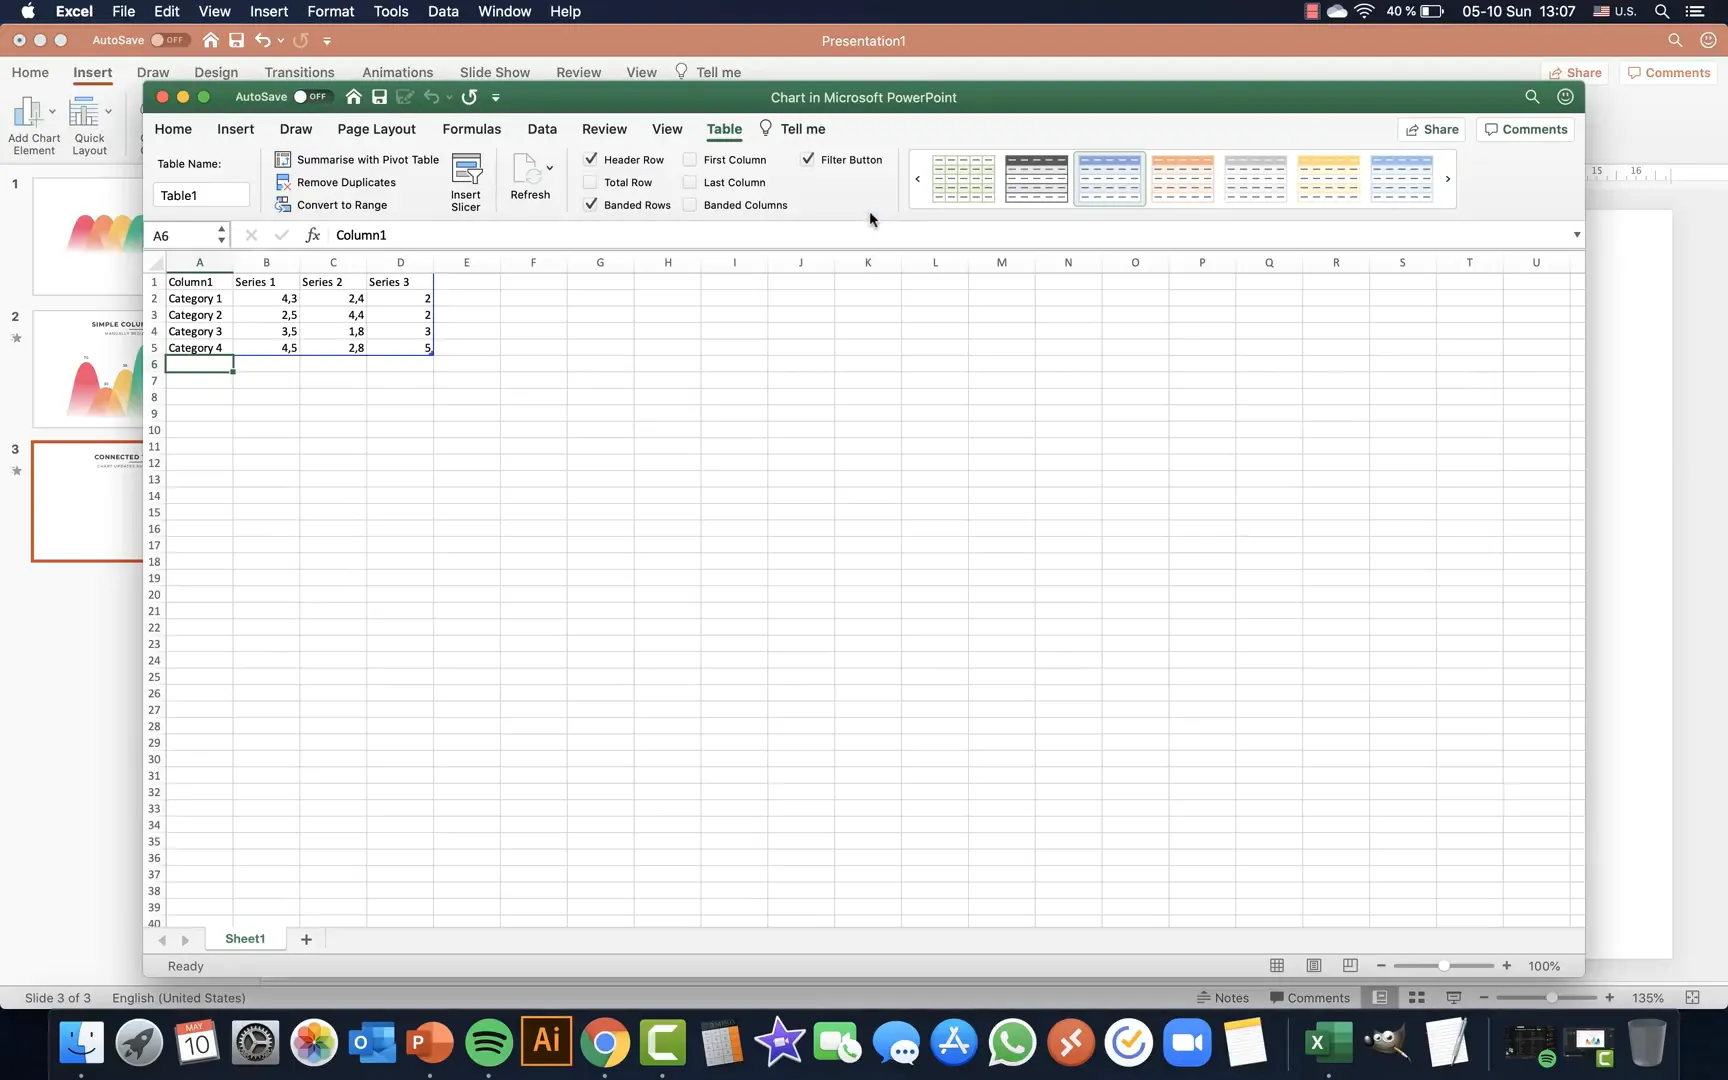Click the redo icon in Excel title bar

[469, 97]
